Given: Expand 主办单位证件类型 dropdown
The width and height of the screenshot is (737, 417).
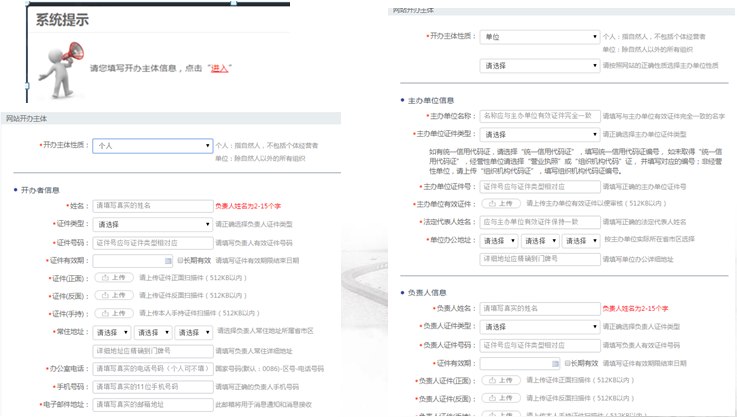Looking at the screenshot, I should coord(539,133).
